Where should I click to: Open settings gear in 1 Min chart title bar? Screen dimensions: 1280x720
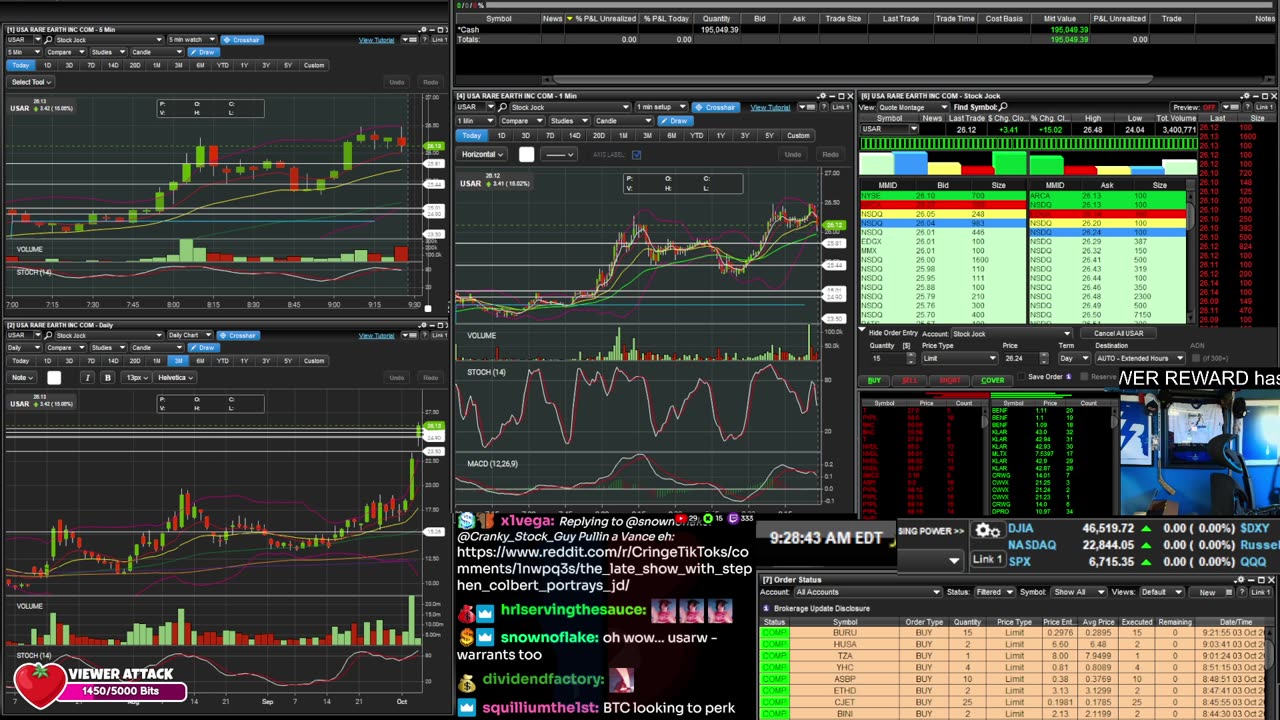point(823,96)
